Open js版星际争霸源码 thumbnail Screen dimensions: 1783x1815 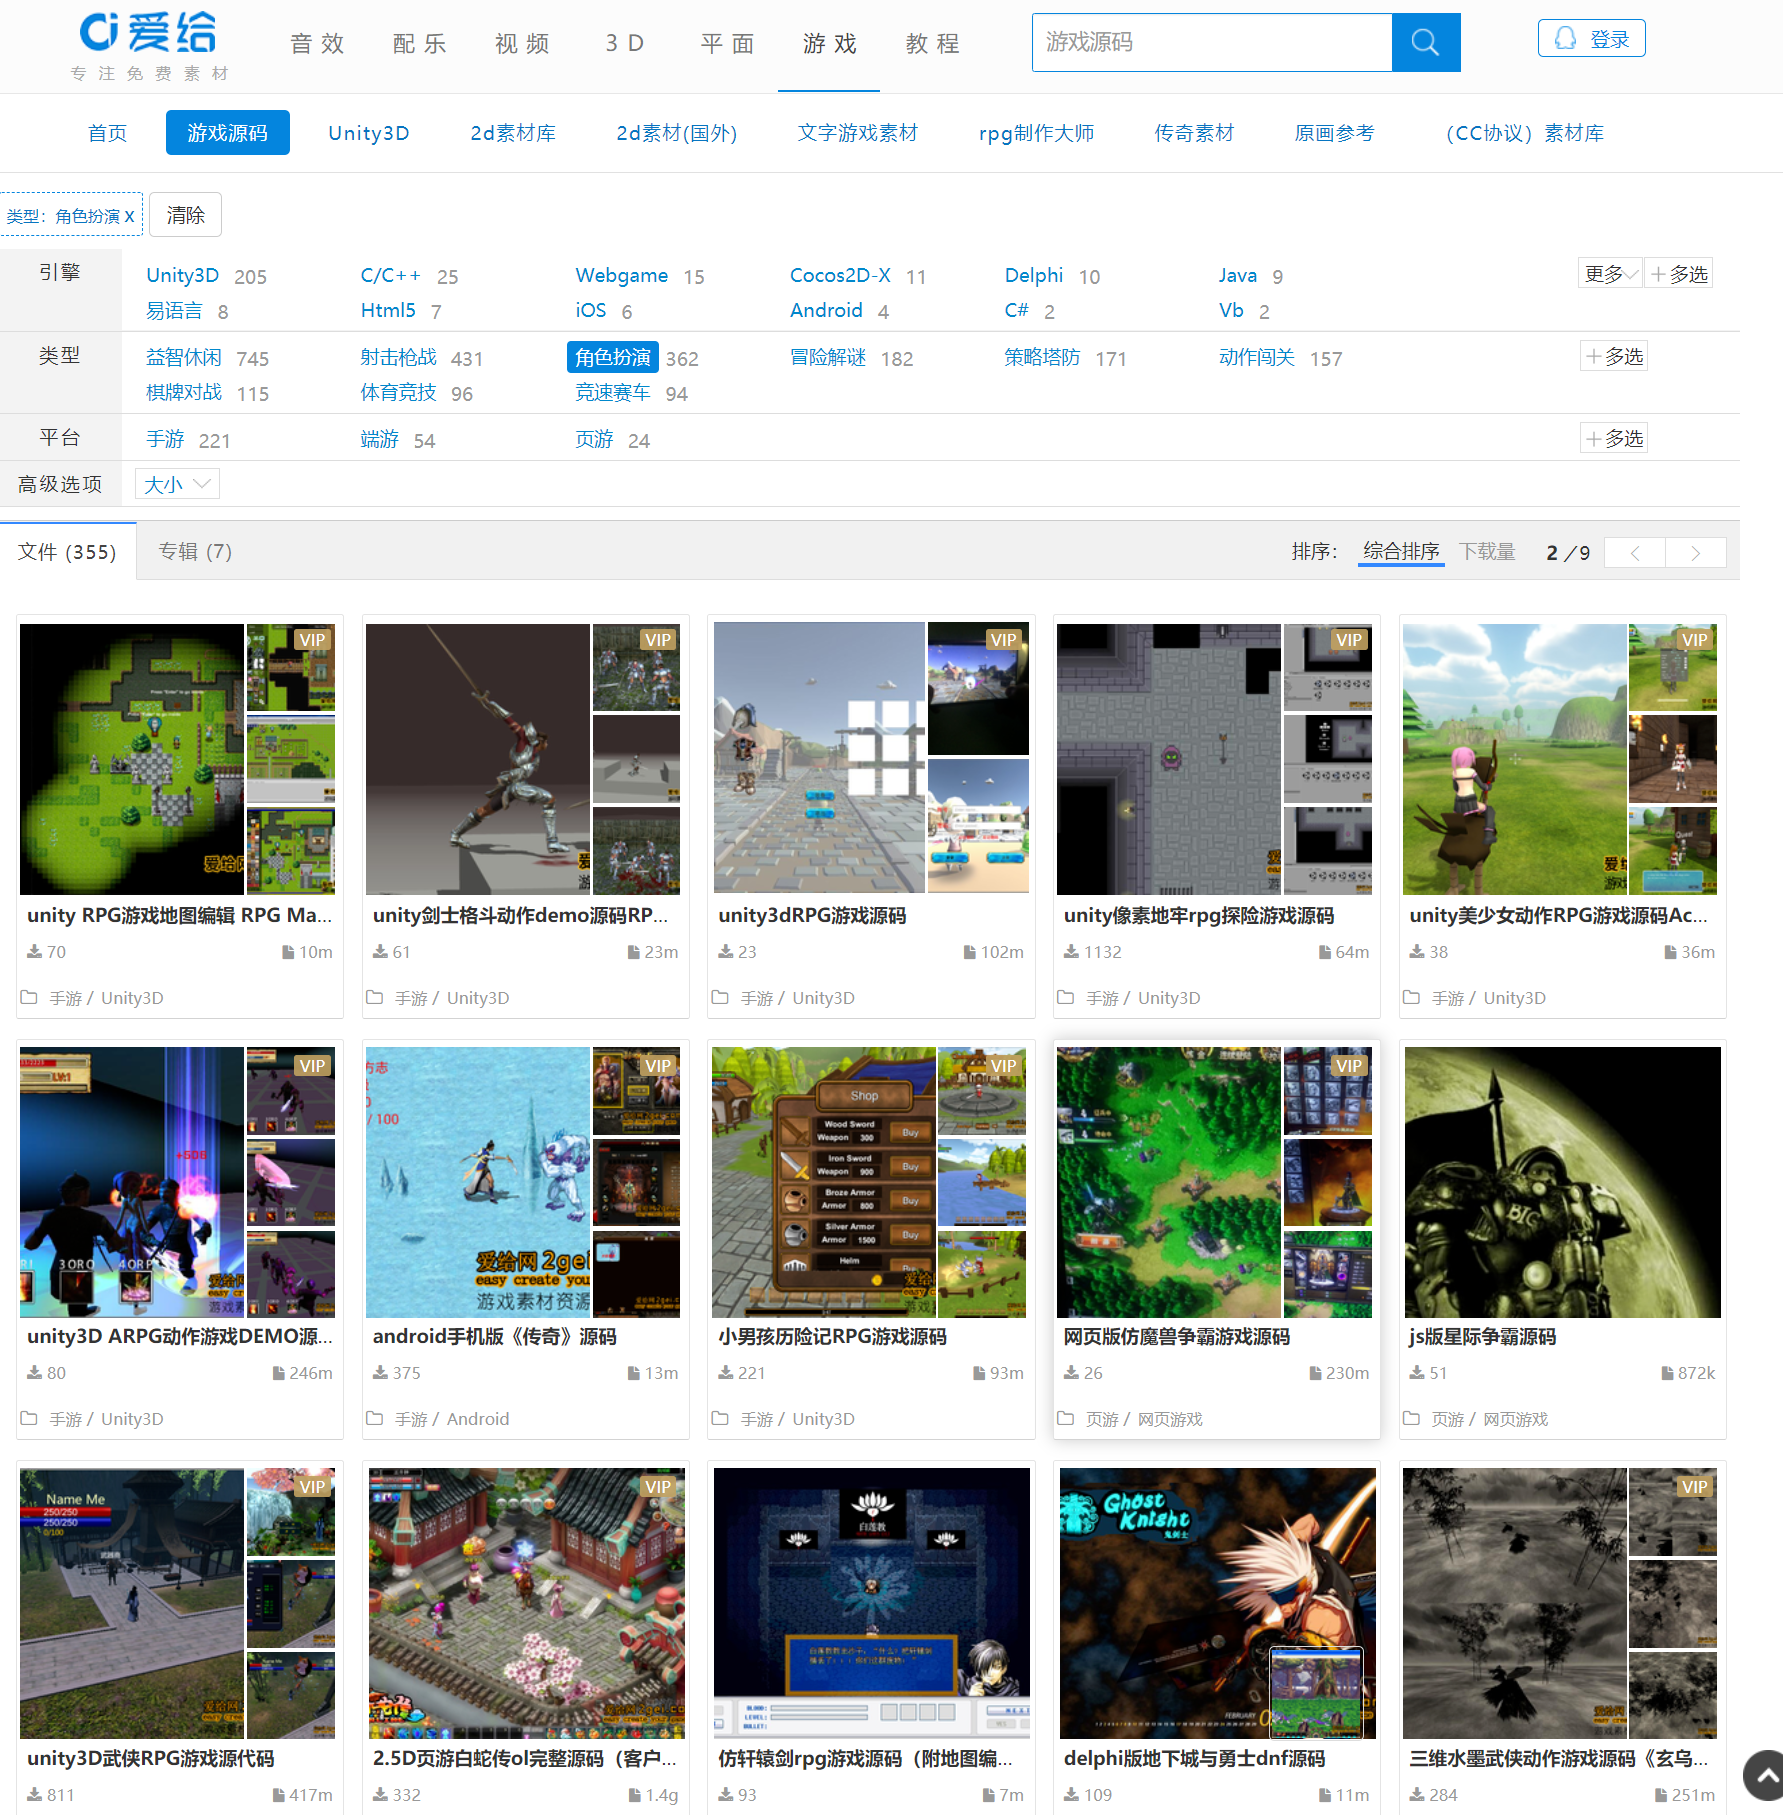click(1563, 1182)
